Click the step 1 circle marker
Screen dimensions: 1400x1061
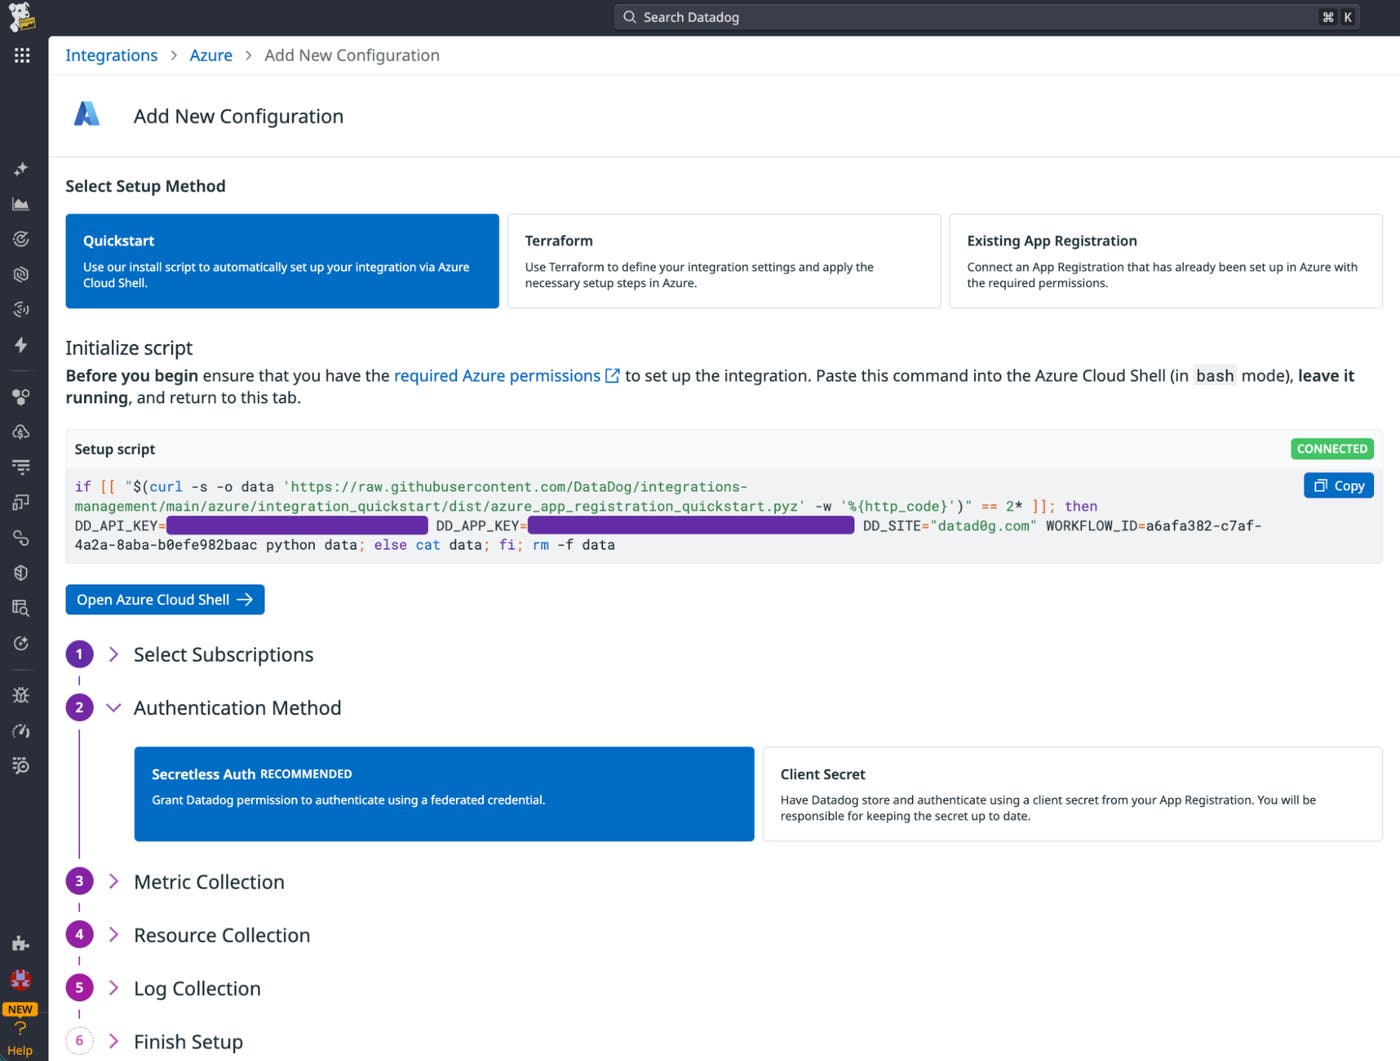point(80,654)
